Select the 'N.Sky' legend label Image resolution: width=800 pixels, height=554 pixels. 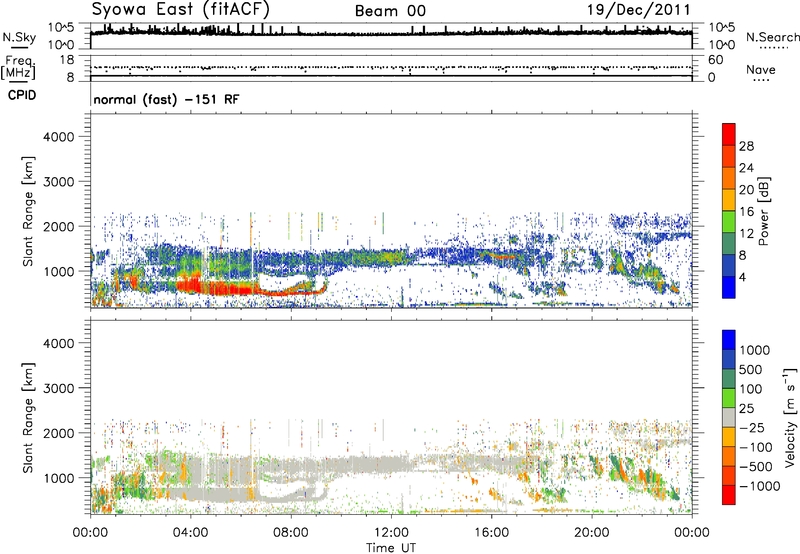(x=19, y=37)
